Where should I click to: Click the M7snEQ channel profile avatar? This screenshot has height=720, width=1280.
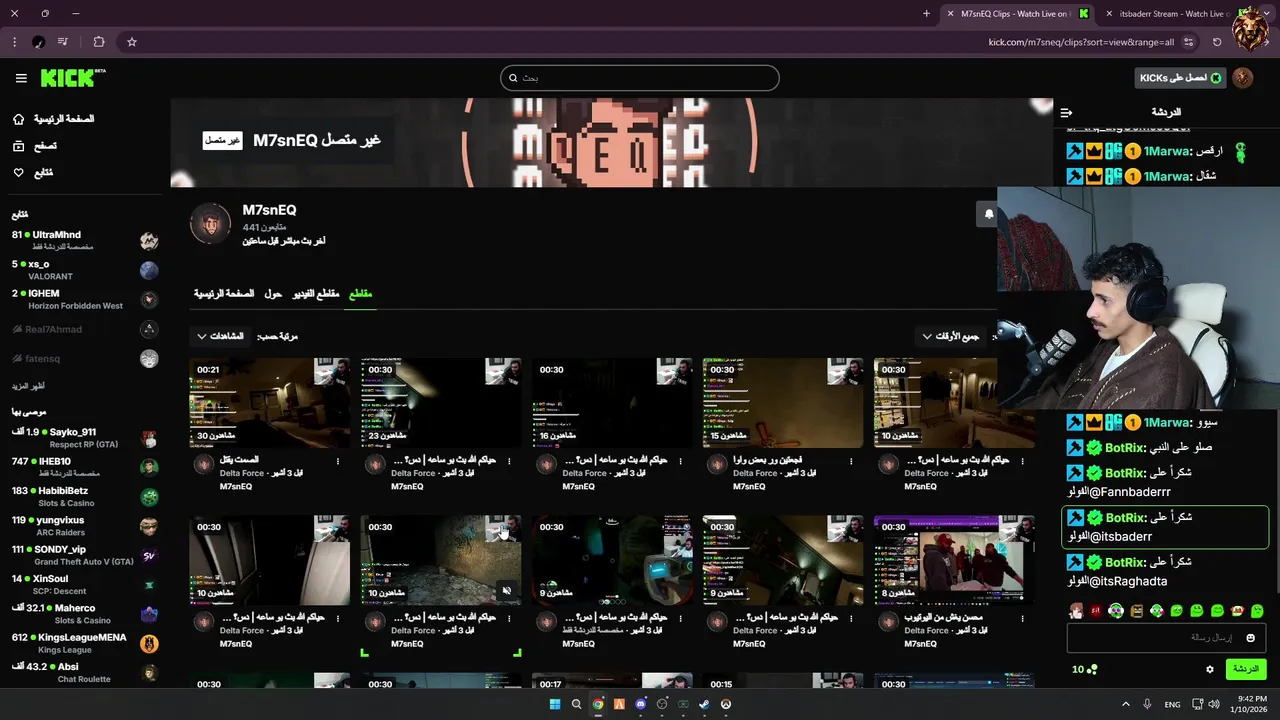[x=210, y=223]
